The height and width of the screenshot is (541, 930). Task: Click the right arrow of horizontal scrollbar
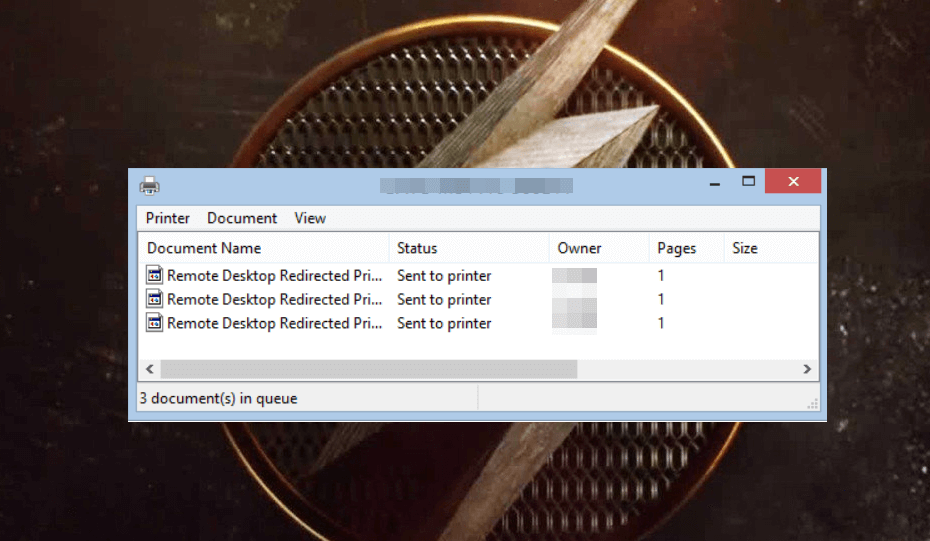[807, 369]
